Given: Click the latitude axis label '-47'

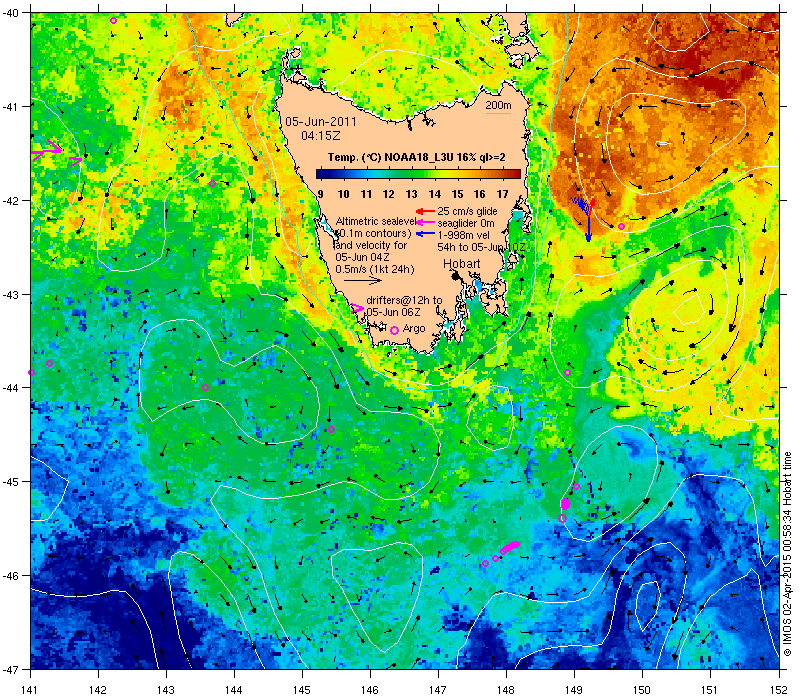Looking at the screenshot, I should pyautogui.click(x=9, y=669).
